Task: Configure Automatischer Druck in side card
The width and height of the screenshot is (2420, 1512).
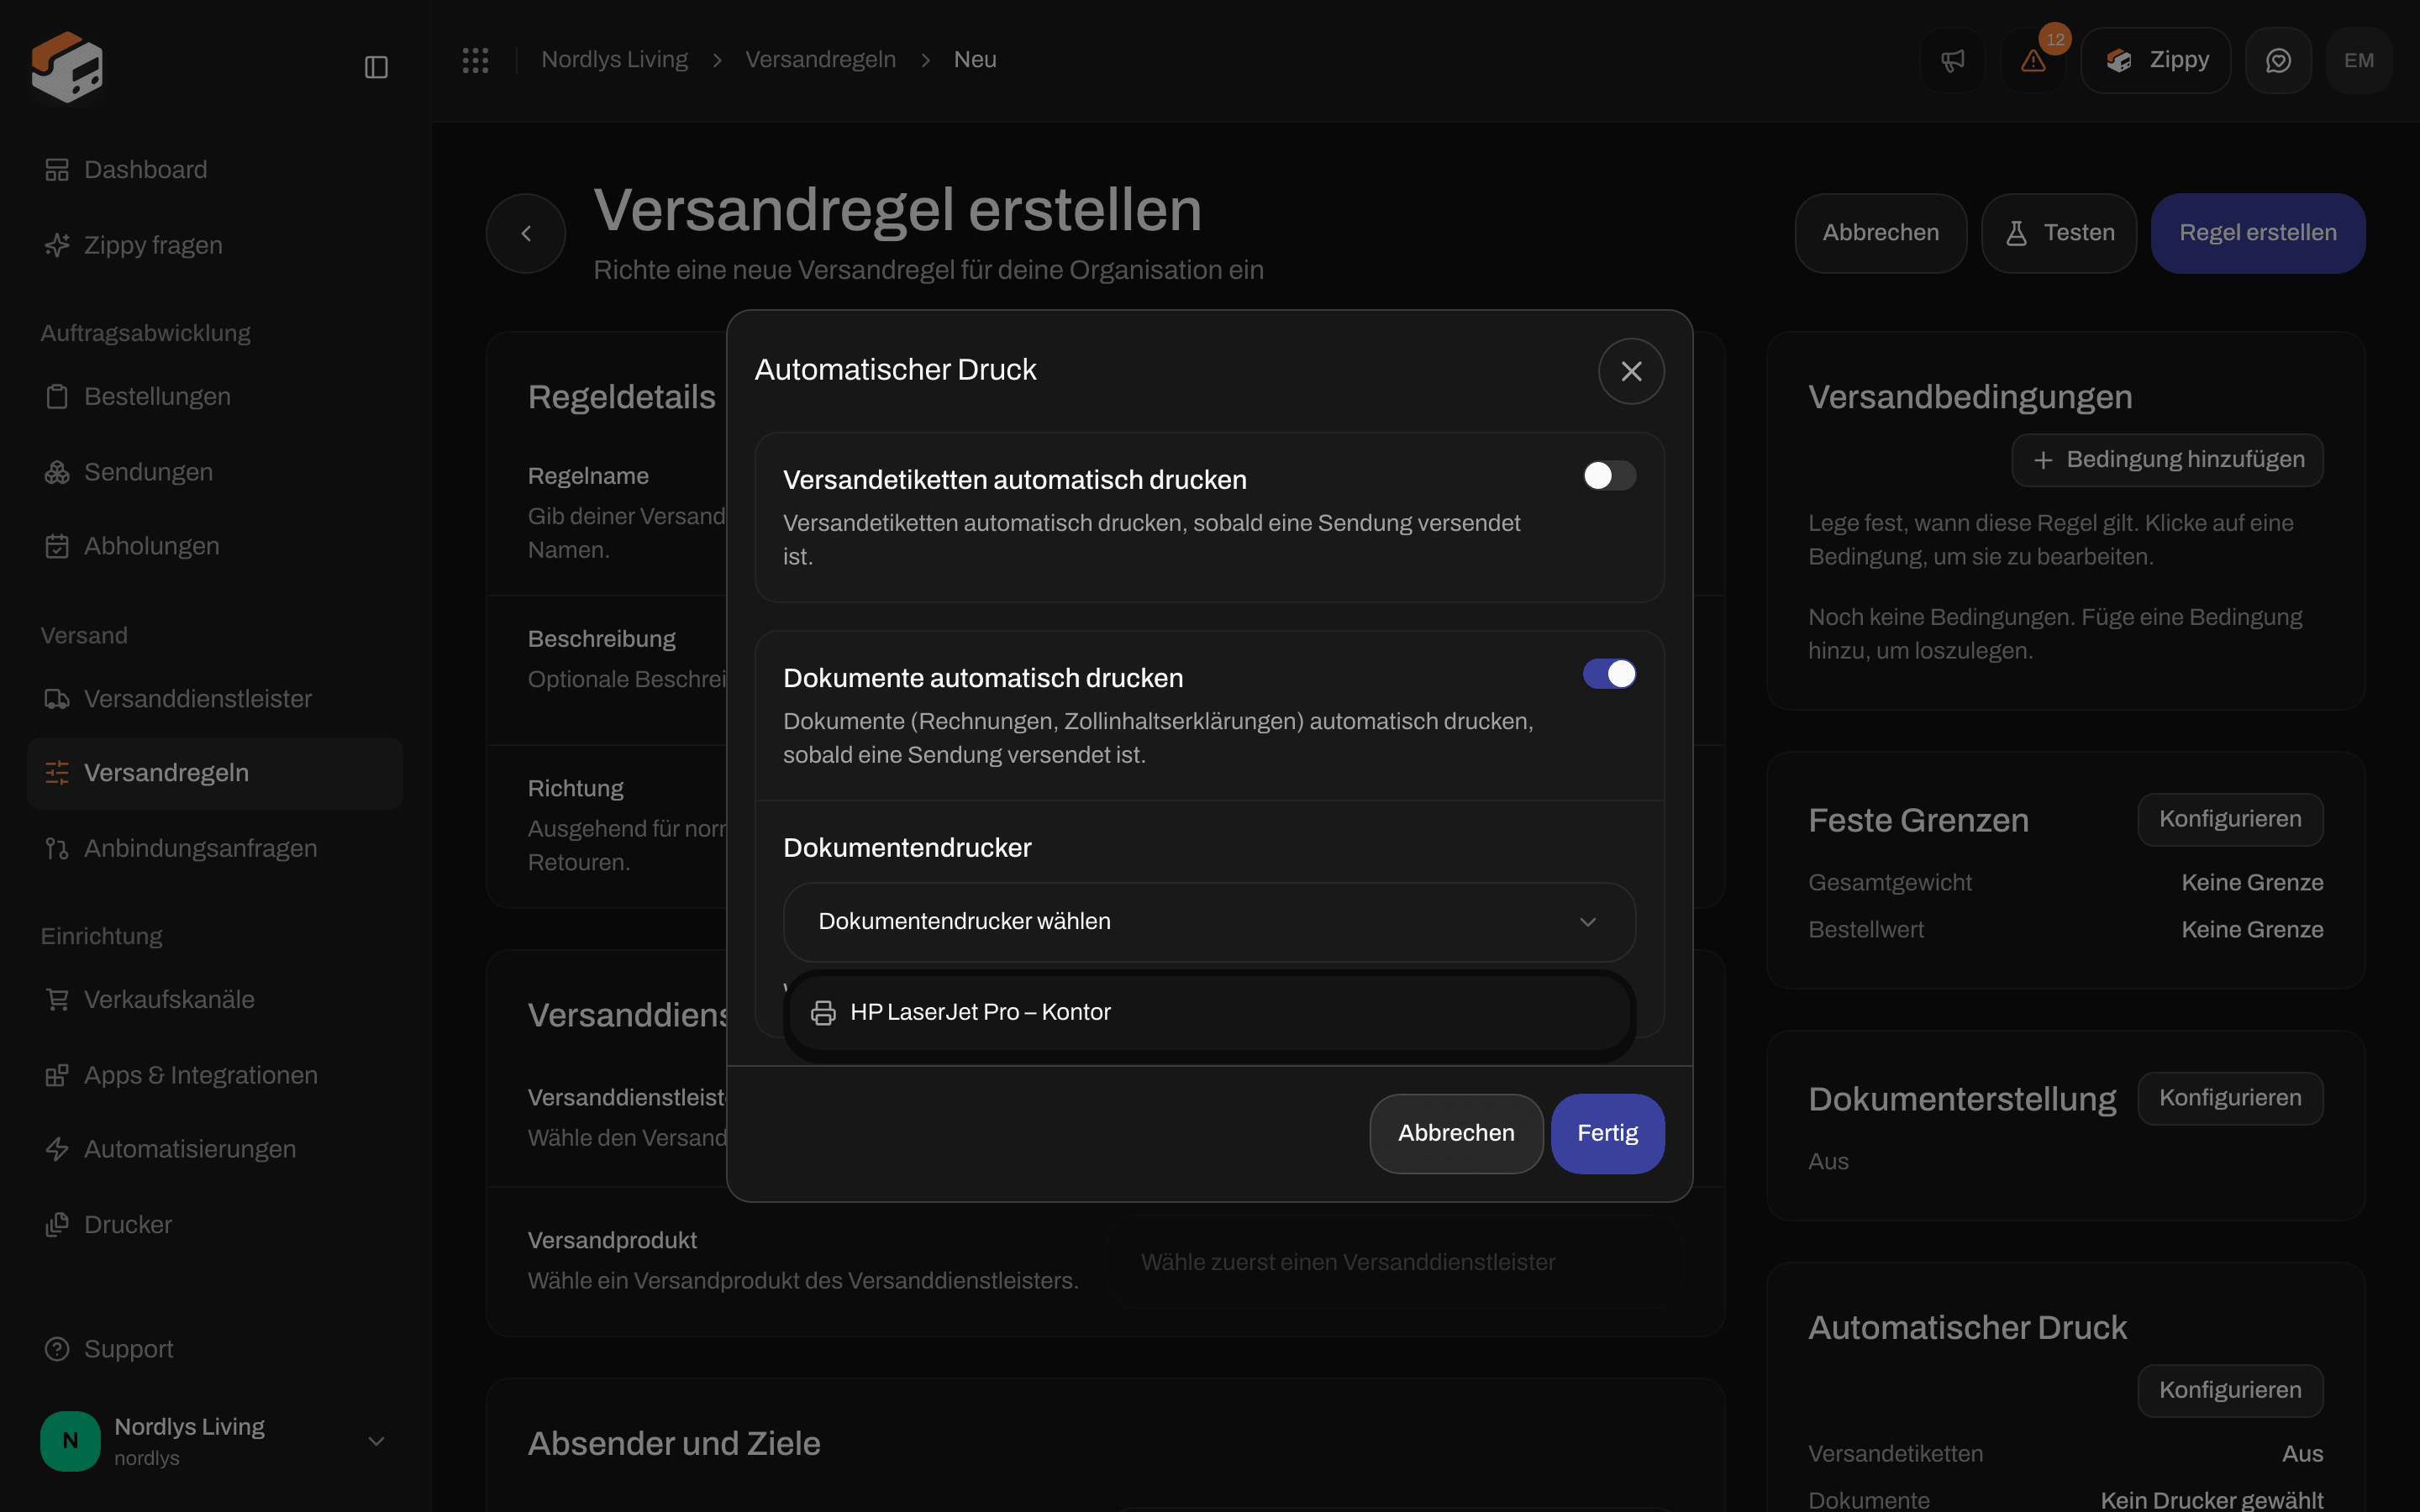Action: click(x=2230, y=1390)
